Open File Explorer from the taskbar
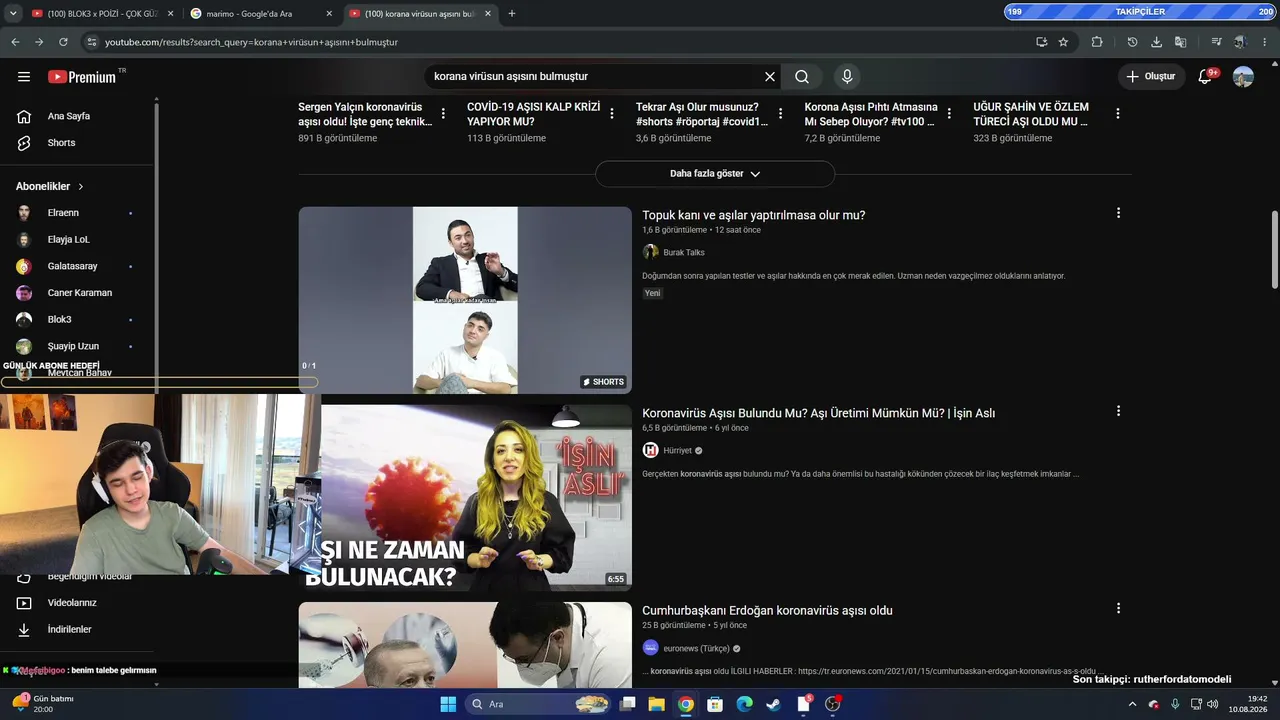 tap(656, 704)
